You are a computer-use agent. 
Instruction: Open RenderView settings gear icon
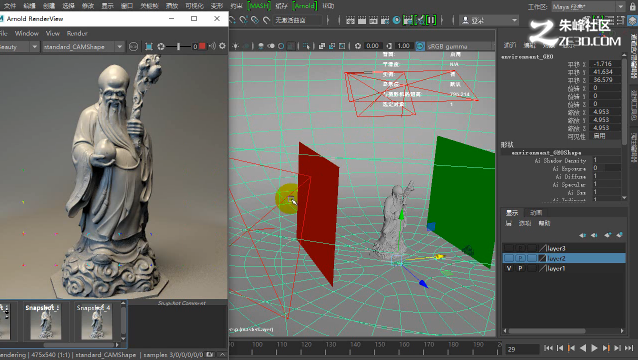point(222,46)
